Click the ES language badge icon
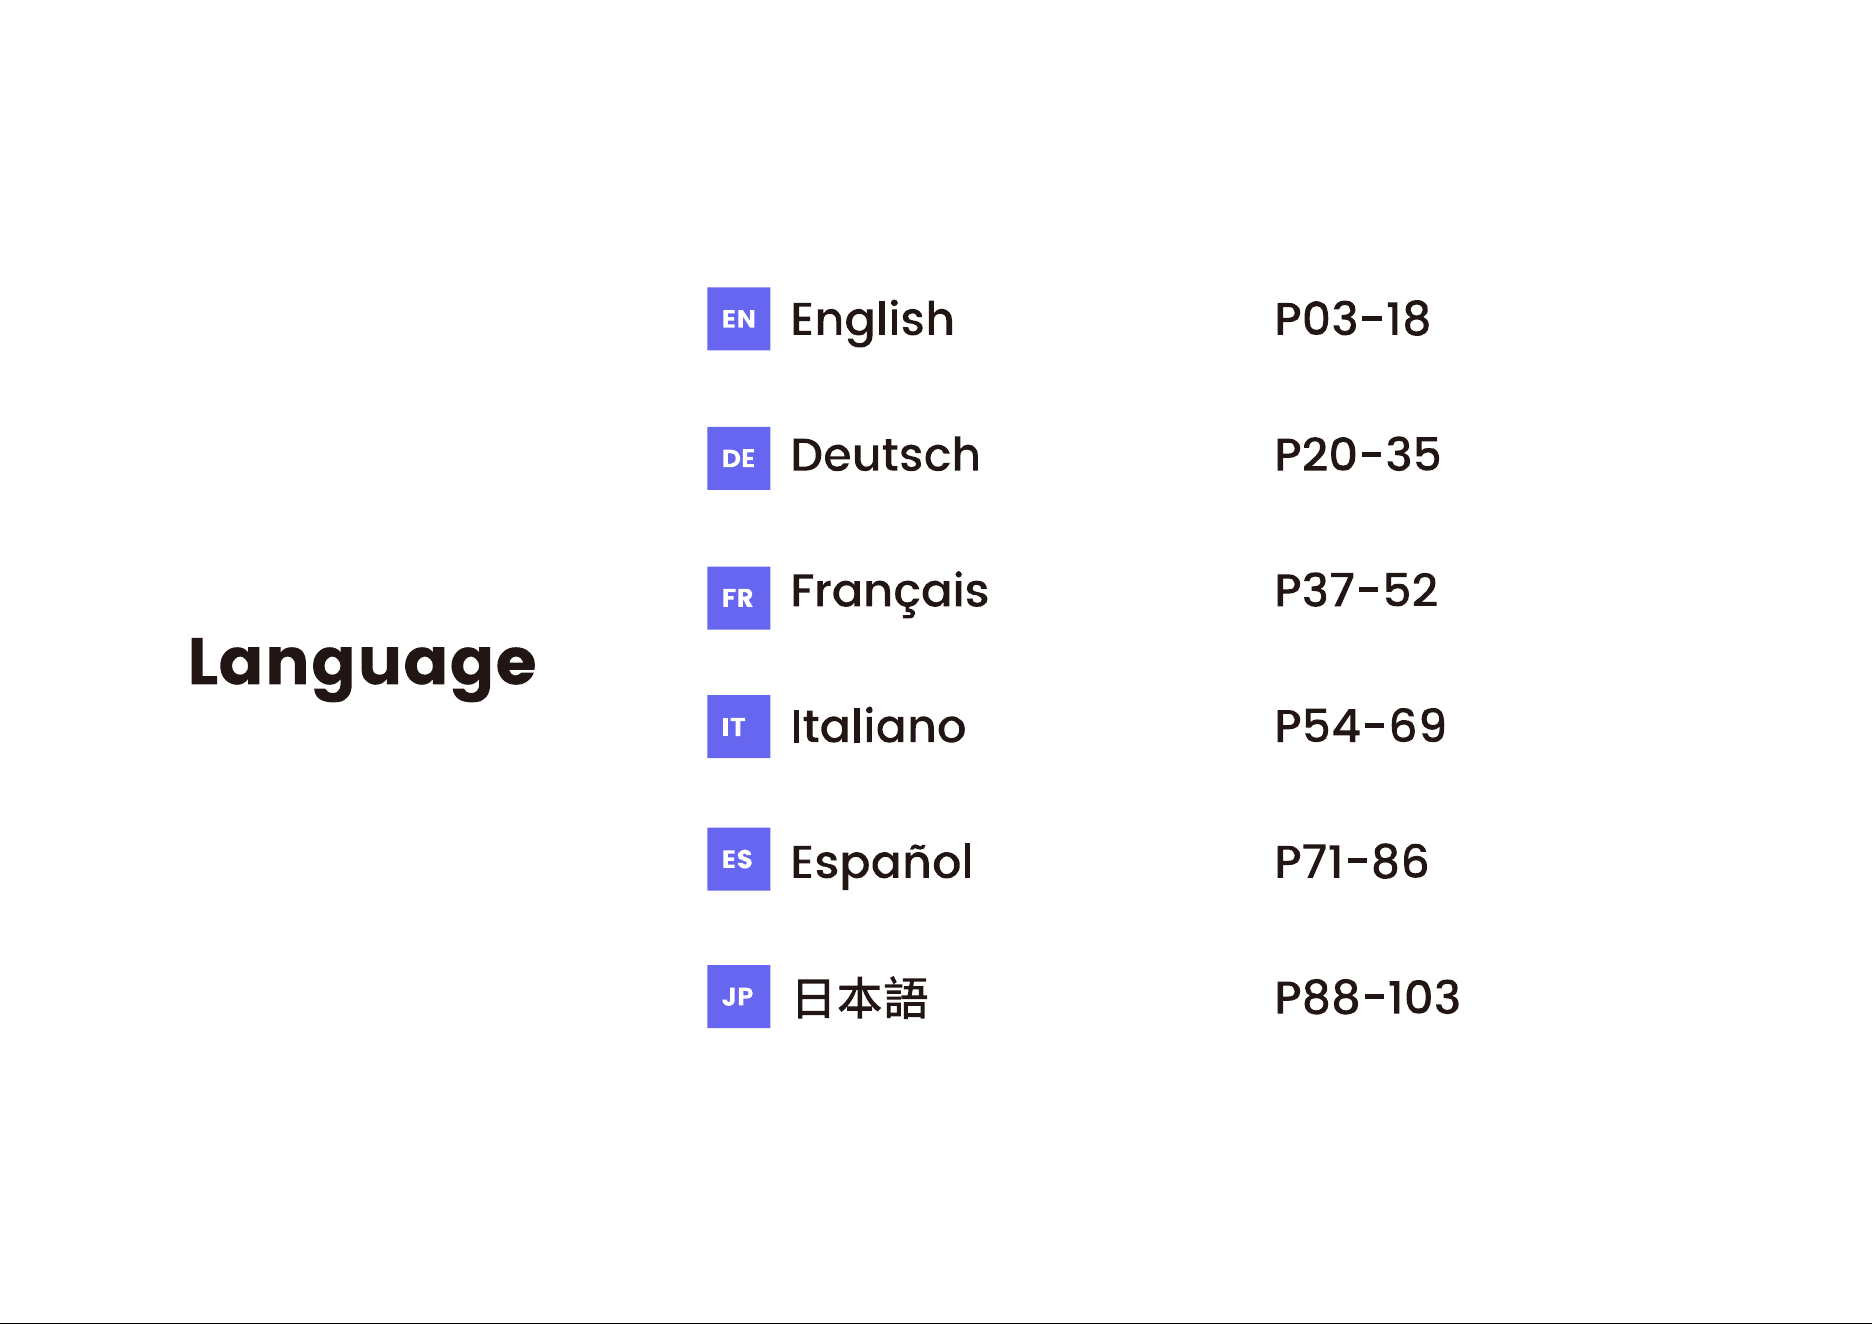Viewport: 1872px width, 1324px height. [738, 859]
